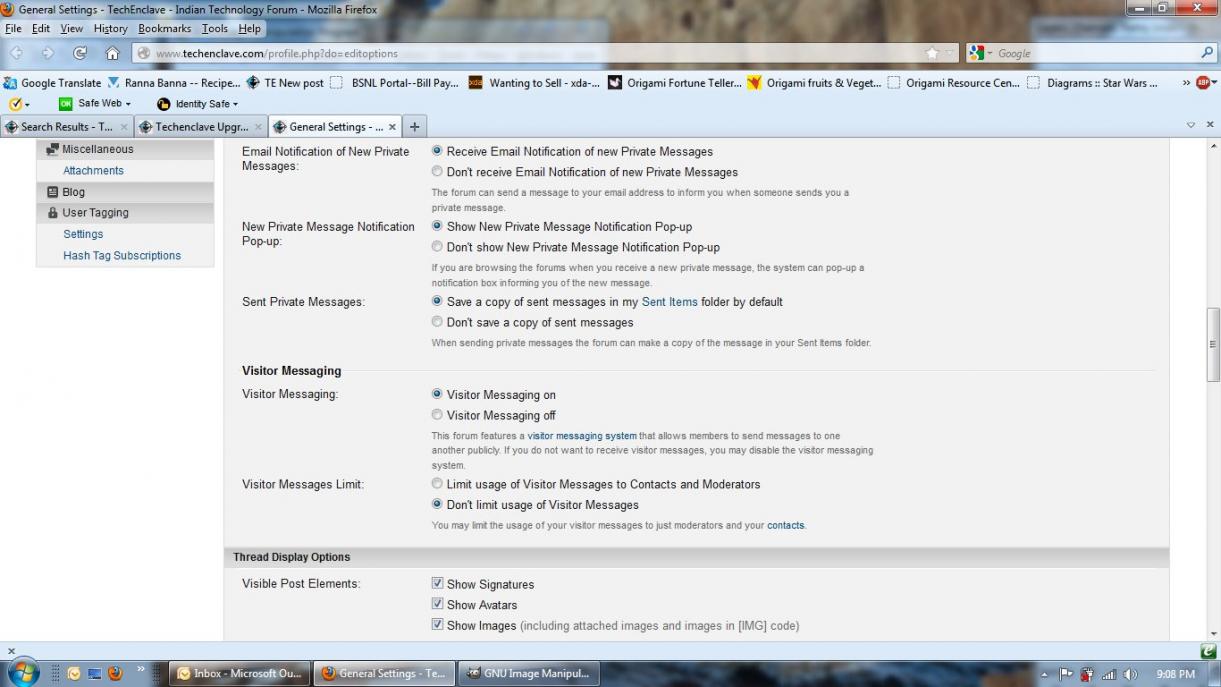Viewport: 1221px width, 687px height.
Task: Click the Show Desktop quick launch icon
Action: (x=93, y=673)
